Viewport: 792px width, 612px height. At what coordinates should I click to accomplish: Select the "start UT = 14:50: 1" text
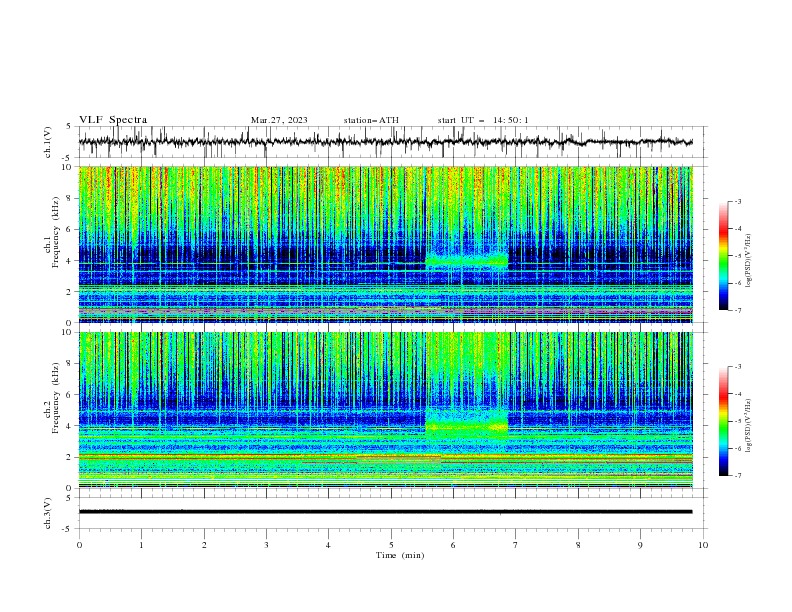point(483,120)
